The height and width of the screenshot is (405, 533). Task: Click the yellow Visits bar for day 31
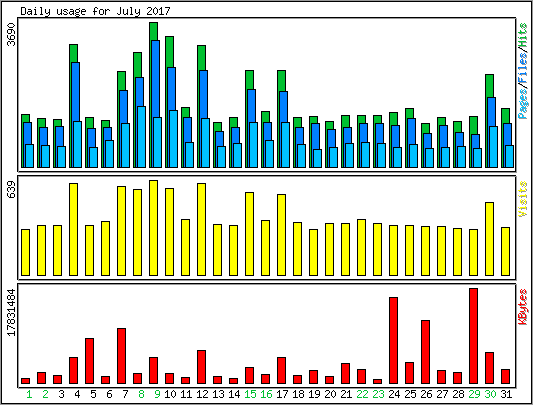505,251
